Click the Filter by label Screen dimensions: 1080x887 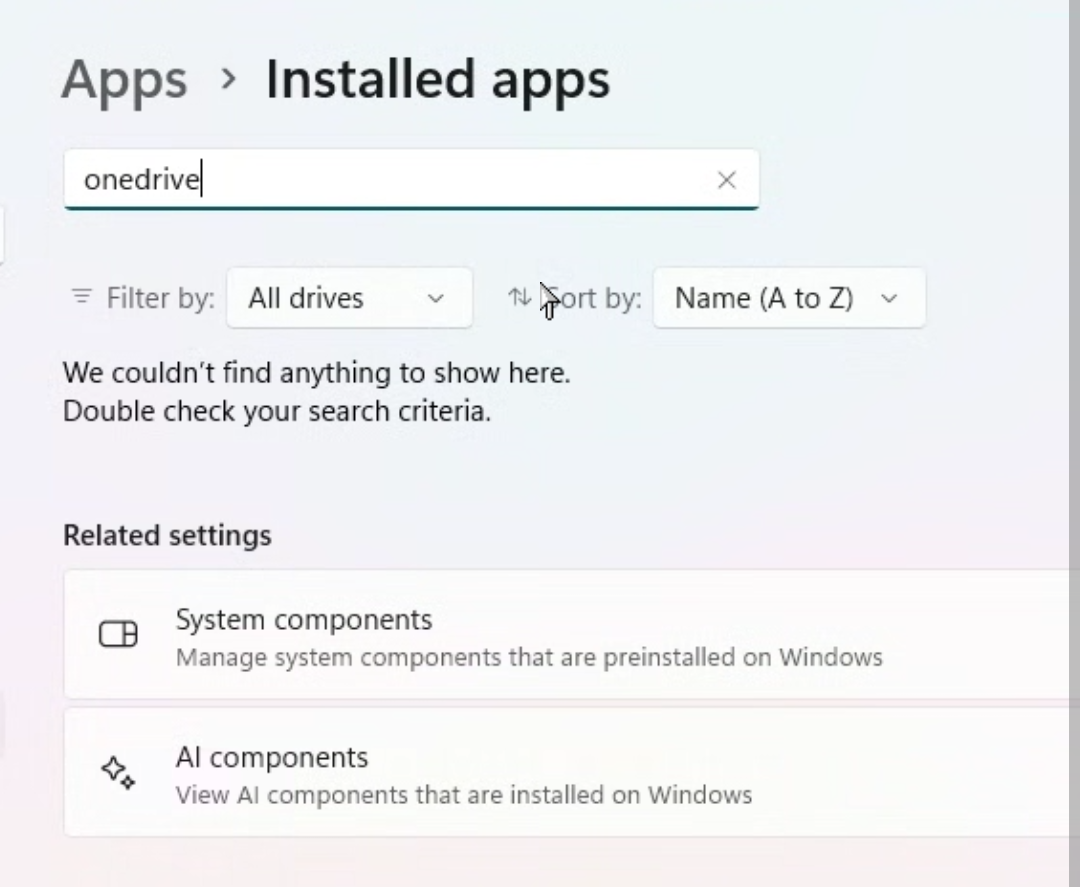click(160, 298)
